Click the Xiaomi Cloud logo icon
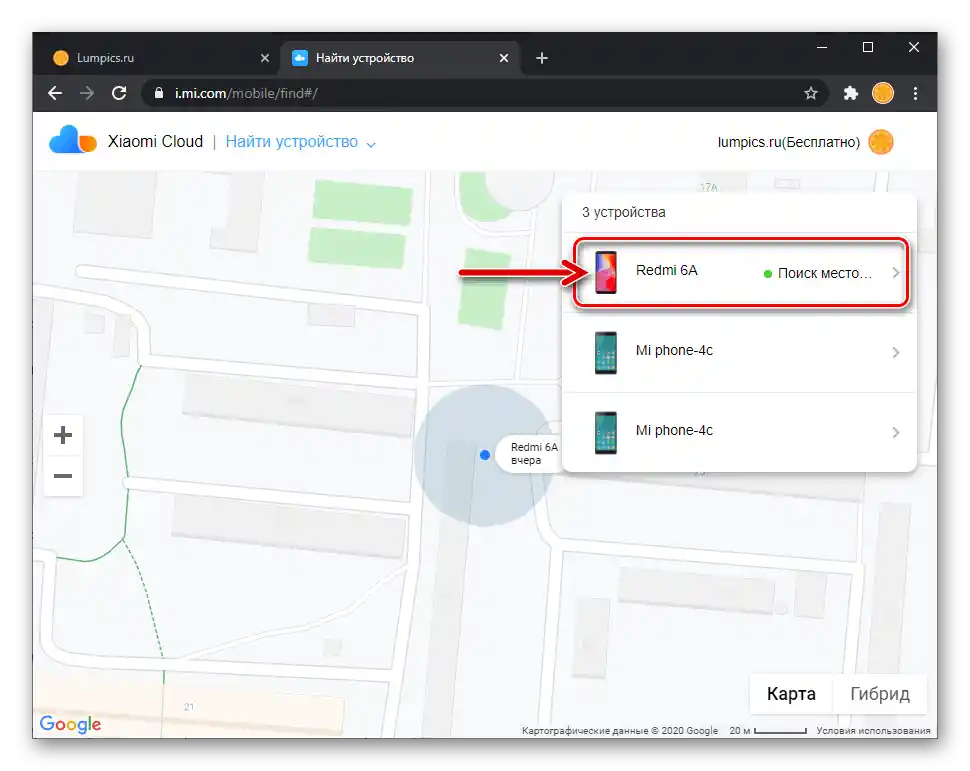 pyautogui.click(x=73, y=140)
